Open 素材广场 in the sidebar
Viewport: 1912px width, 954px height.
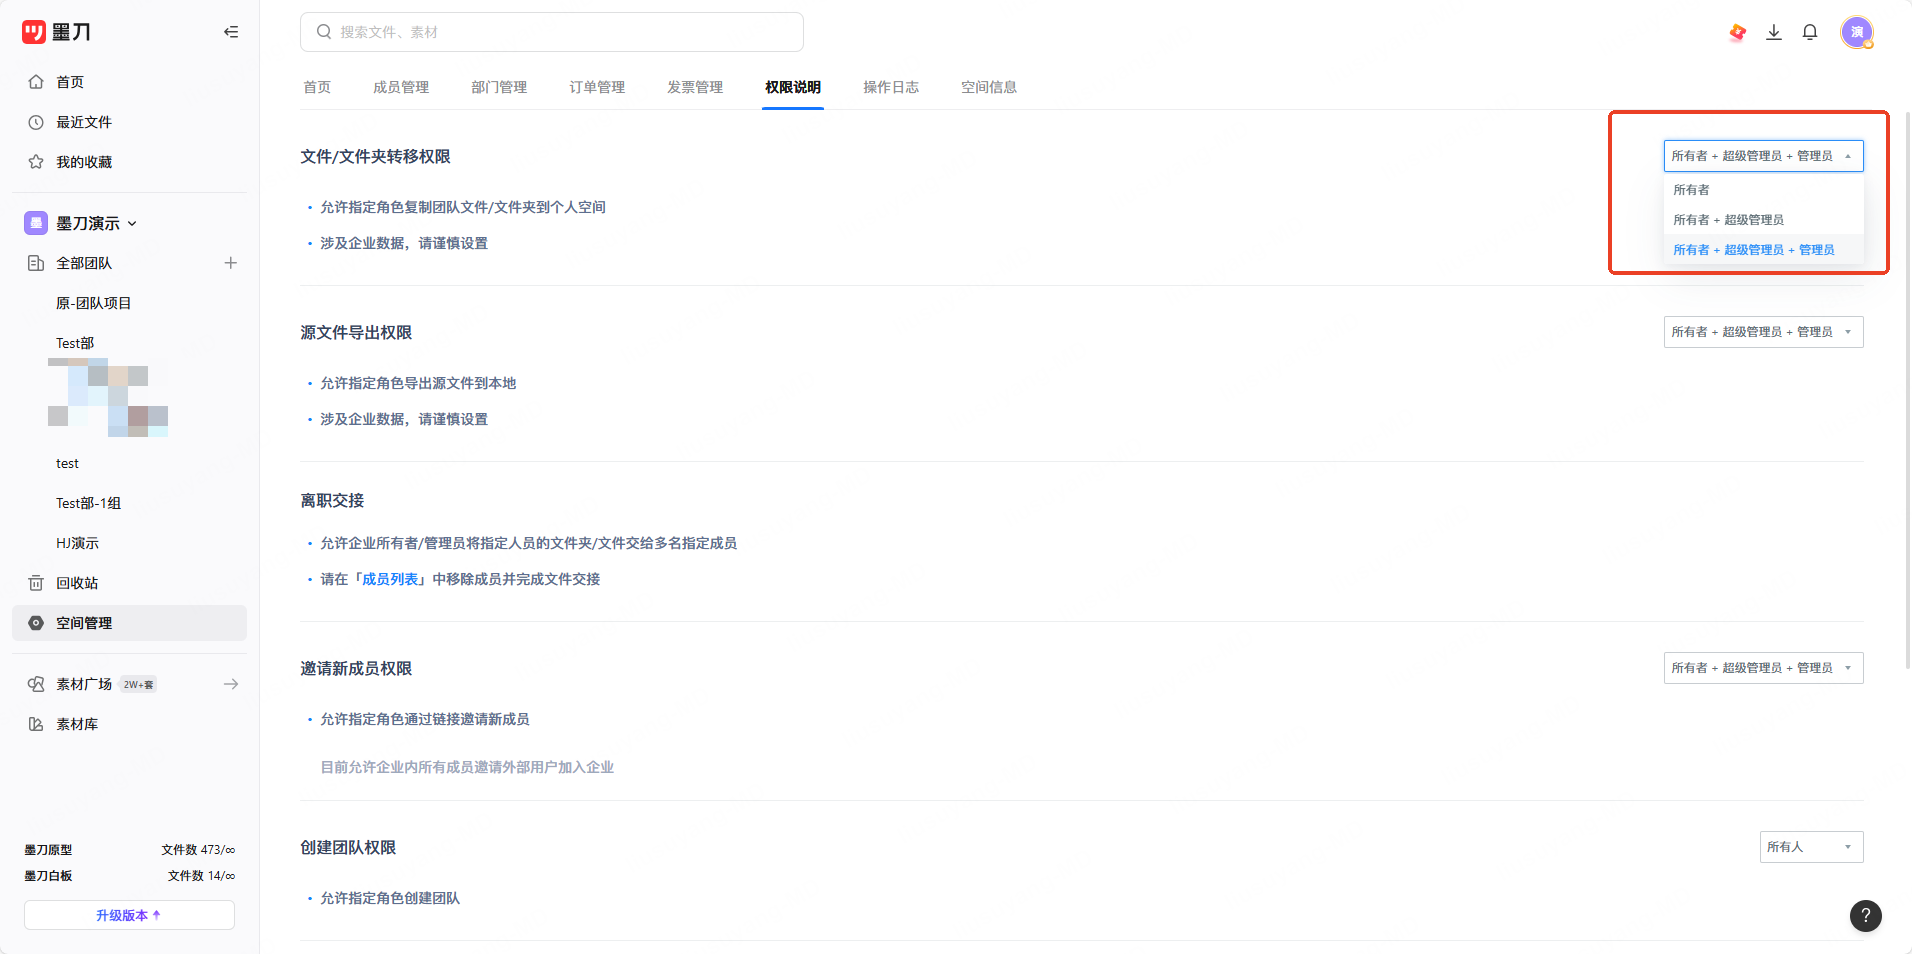pos(84,684)
